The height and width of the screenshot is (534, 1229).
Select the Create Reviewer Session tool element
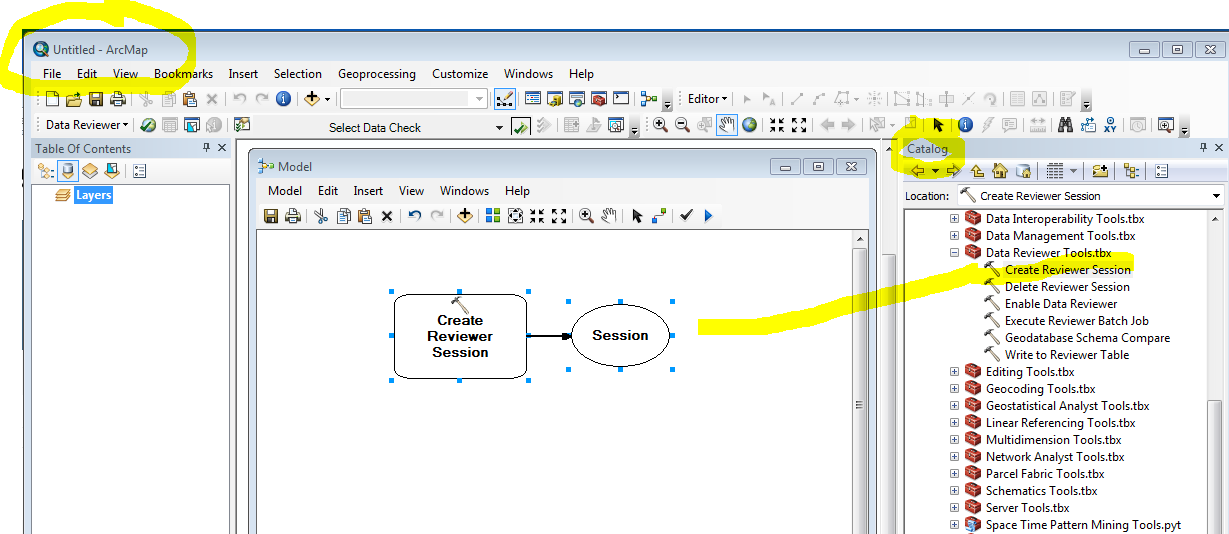(460, 336)
